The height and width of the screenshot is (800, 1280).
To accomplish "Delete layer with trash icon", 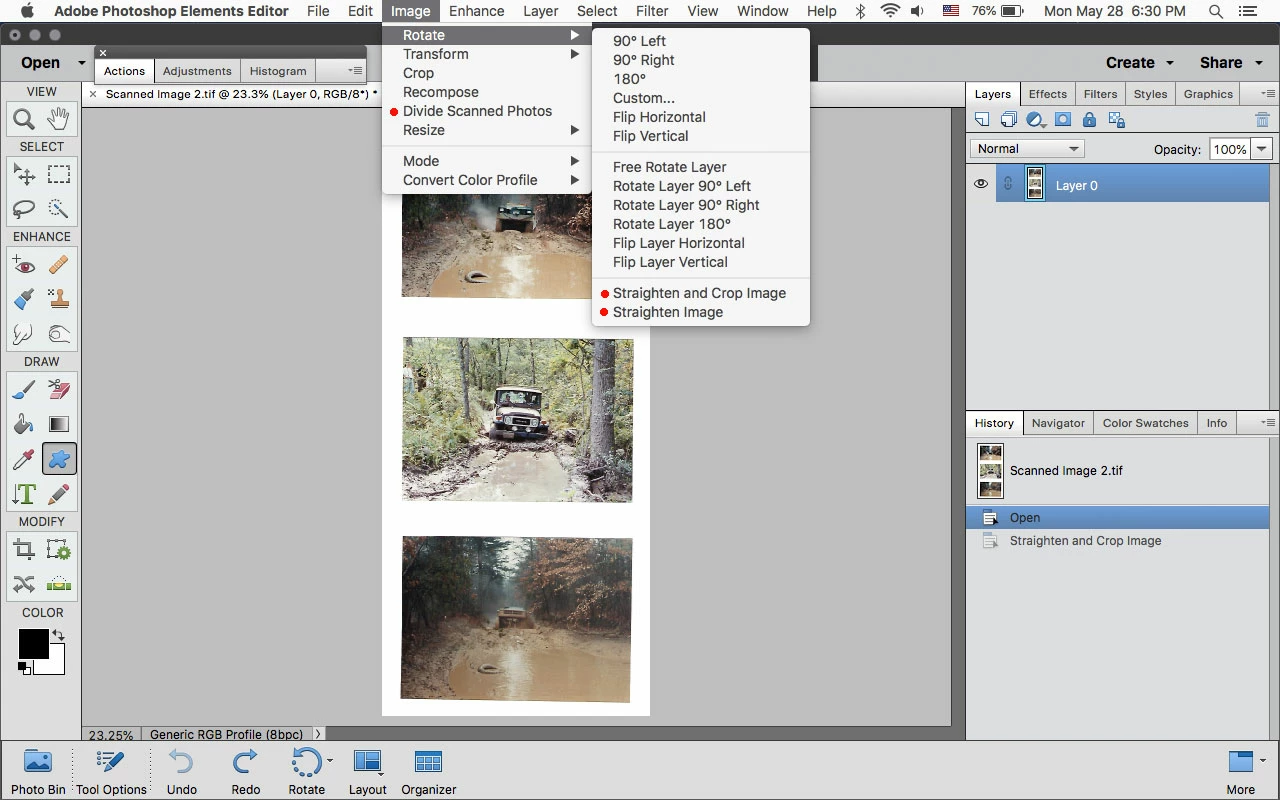I will 1262,120.
